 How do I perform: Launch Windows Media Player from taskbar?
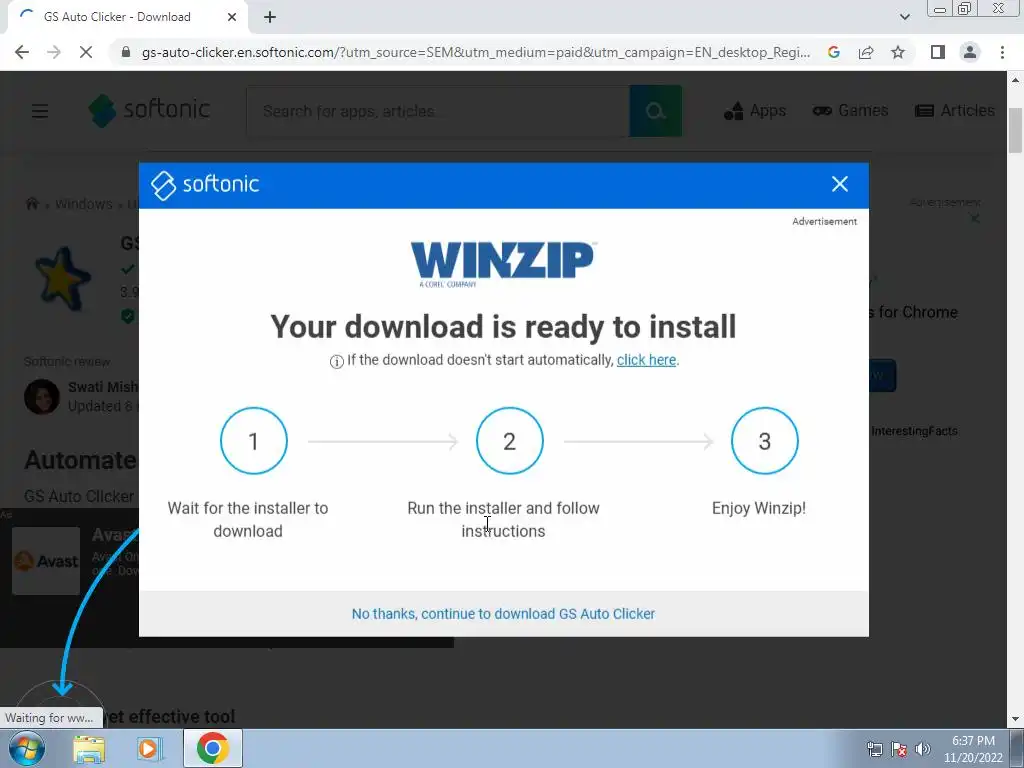150,749
